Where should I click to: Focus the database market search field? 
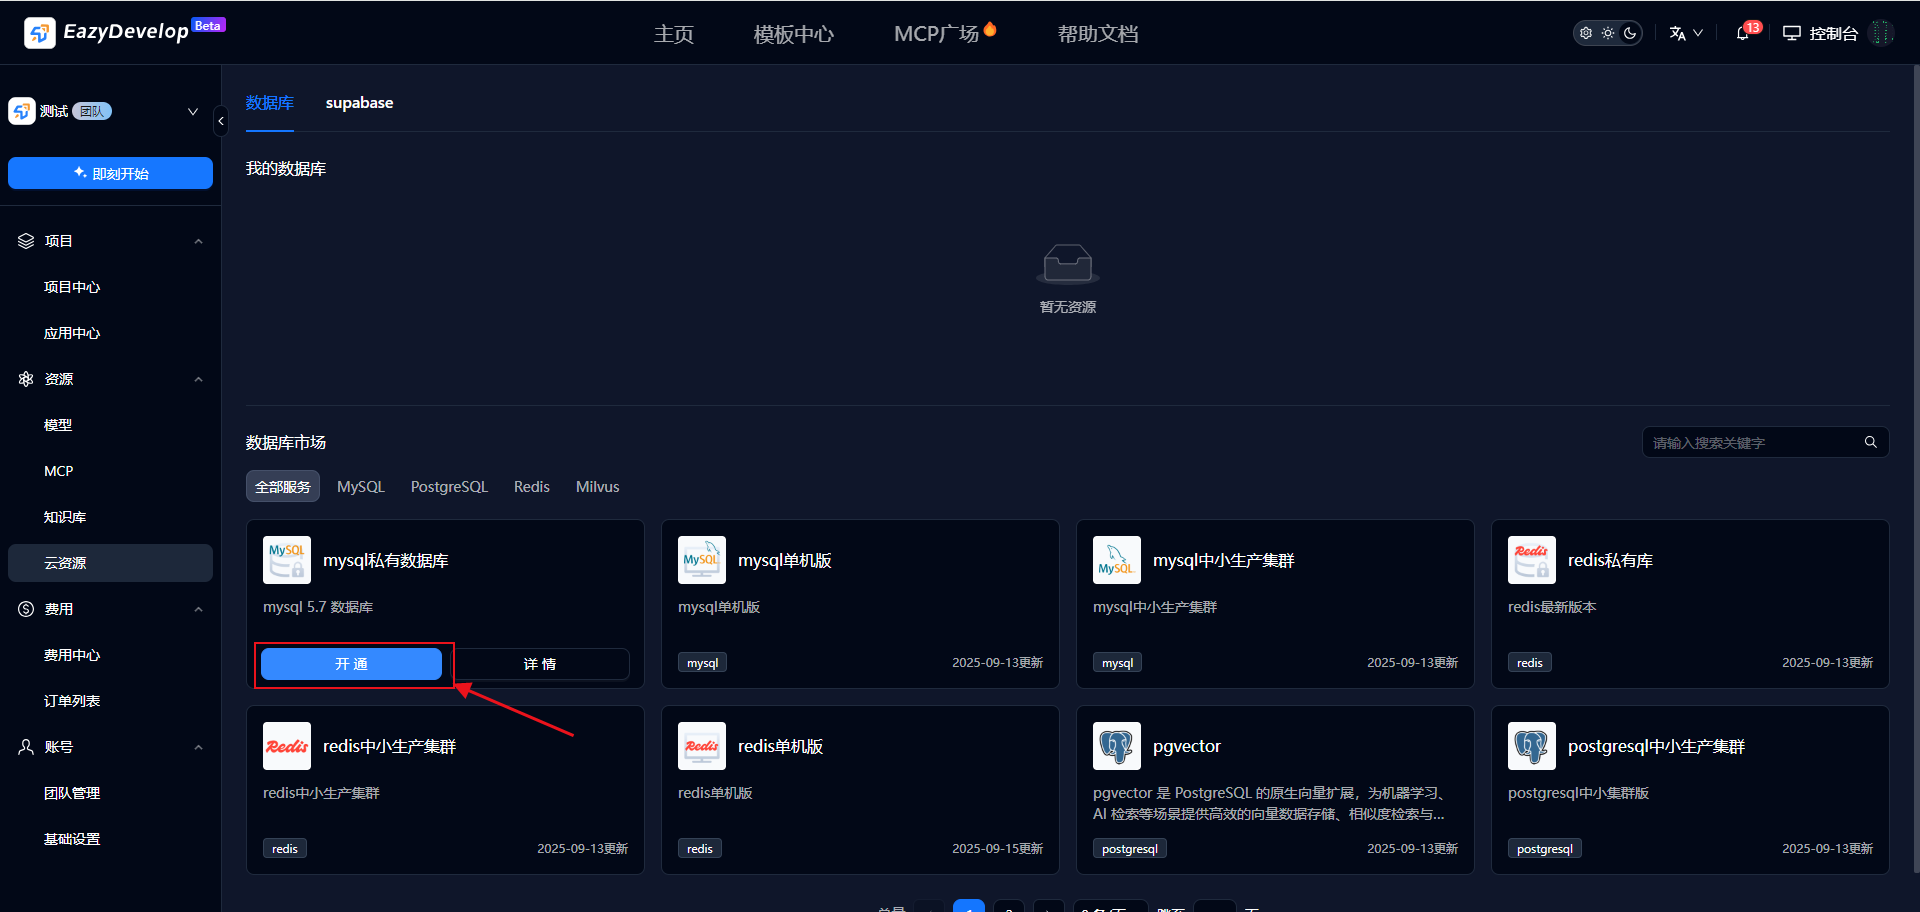click(1752, 443)
